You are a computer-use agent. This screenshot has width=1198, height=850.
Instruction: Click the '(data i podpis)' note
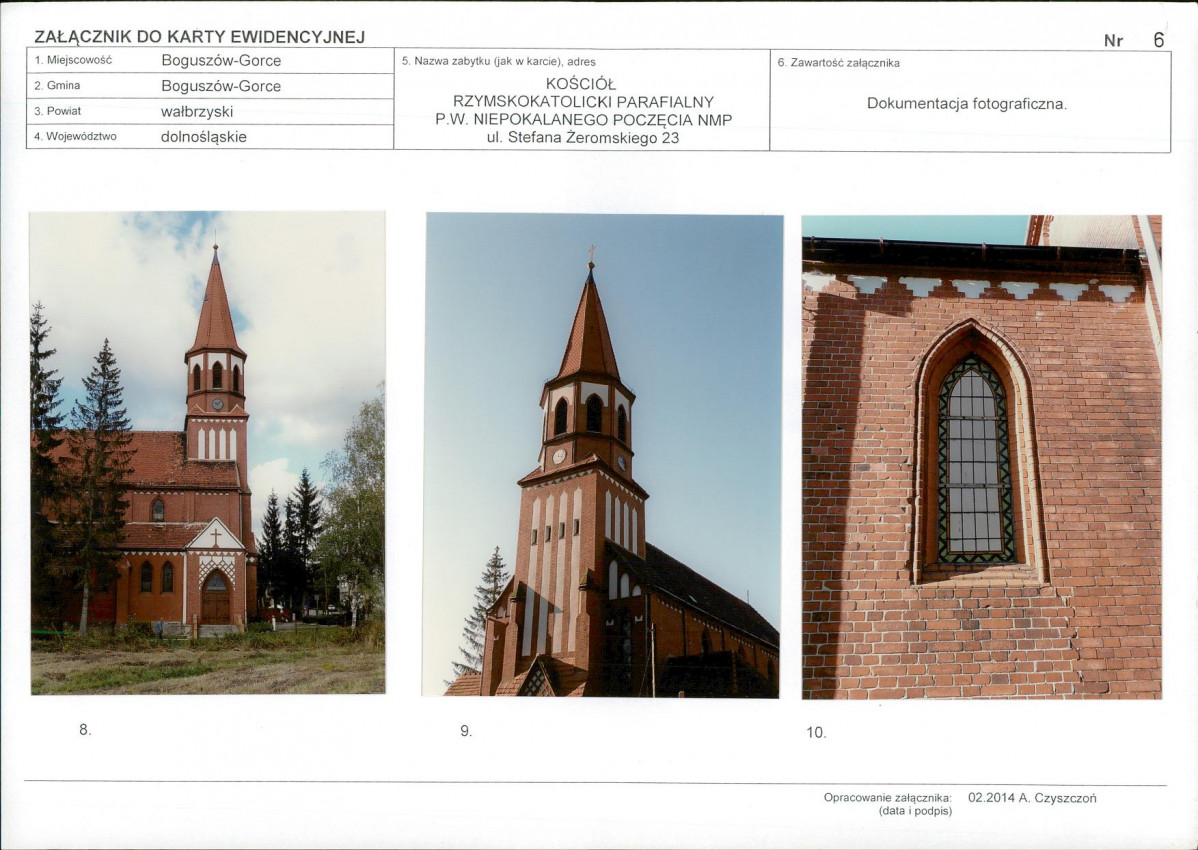[x=915, y=811]
